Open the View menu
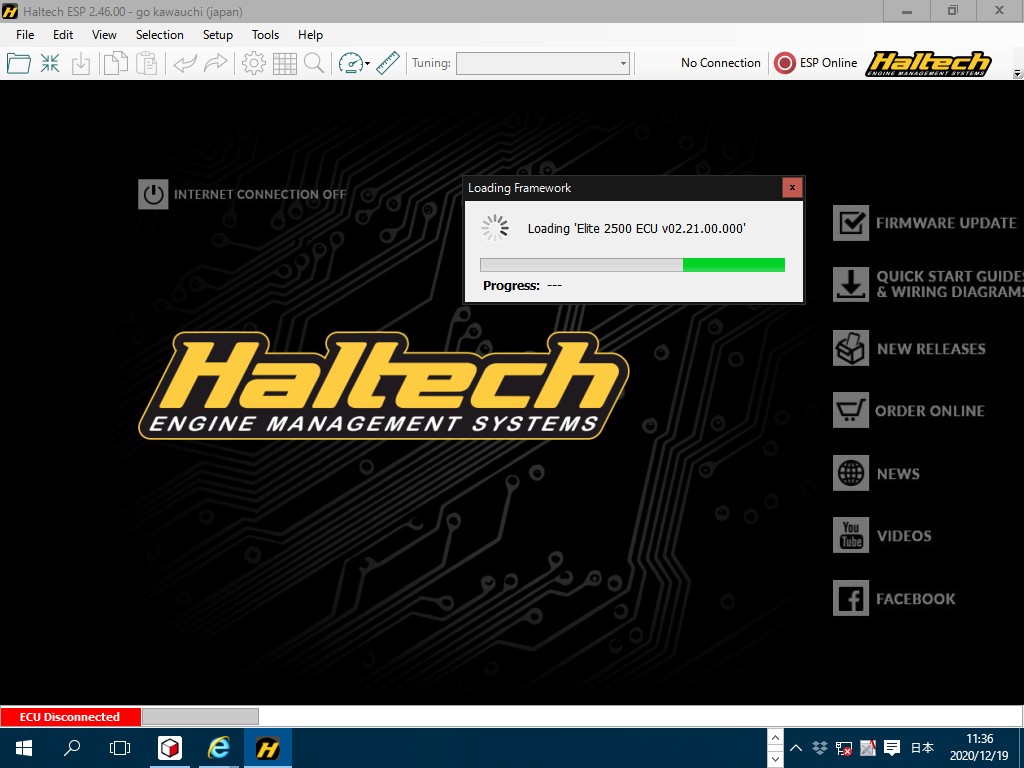The width and height of the screenshot is (1024, 768). coord(104,35)
